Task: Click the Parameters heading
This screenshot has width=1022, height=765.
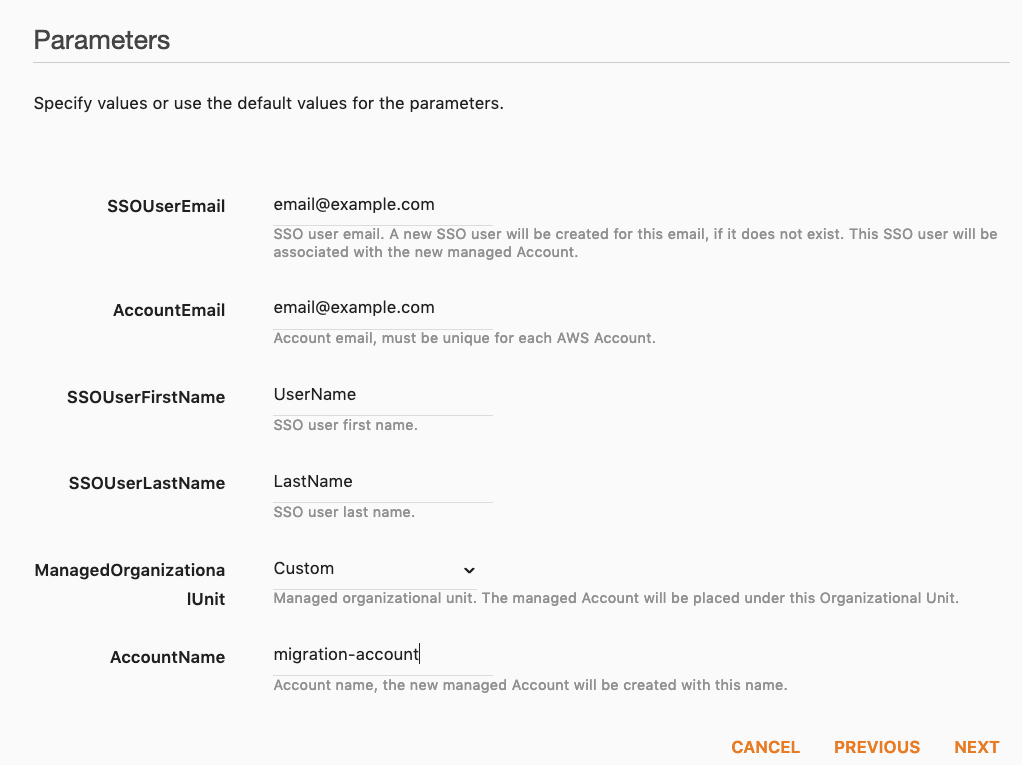Action: [102, 40]
